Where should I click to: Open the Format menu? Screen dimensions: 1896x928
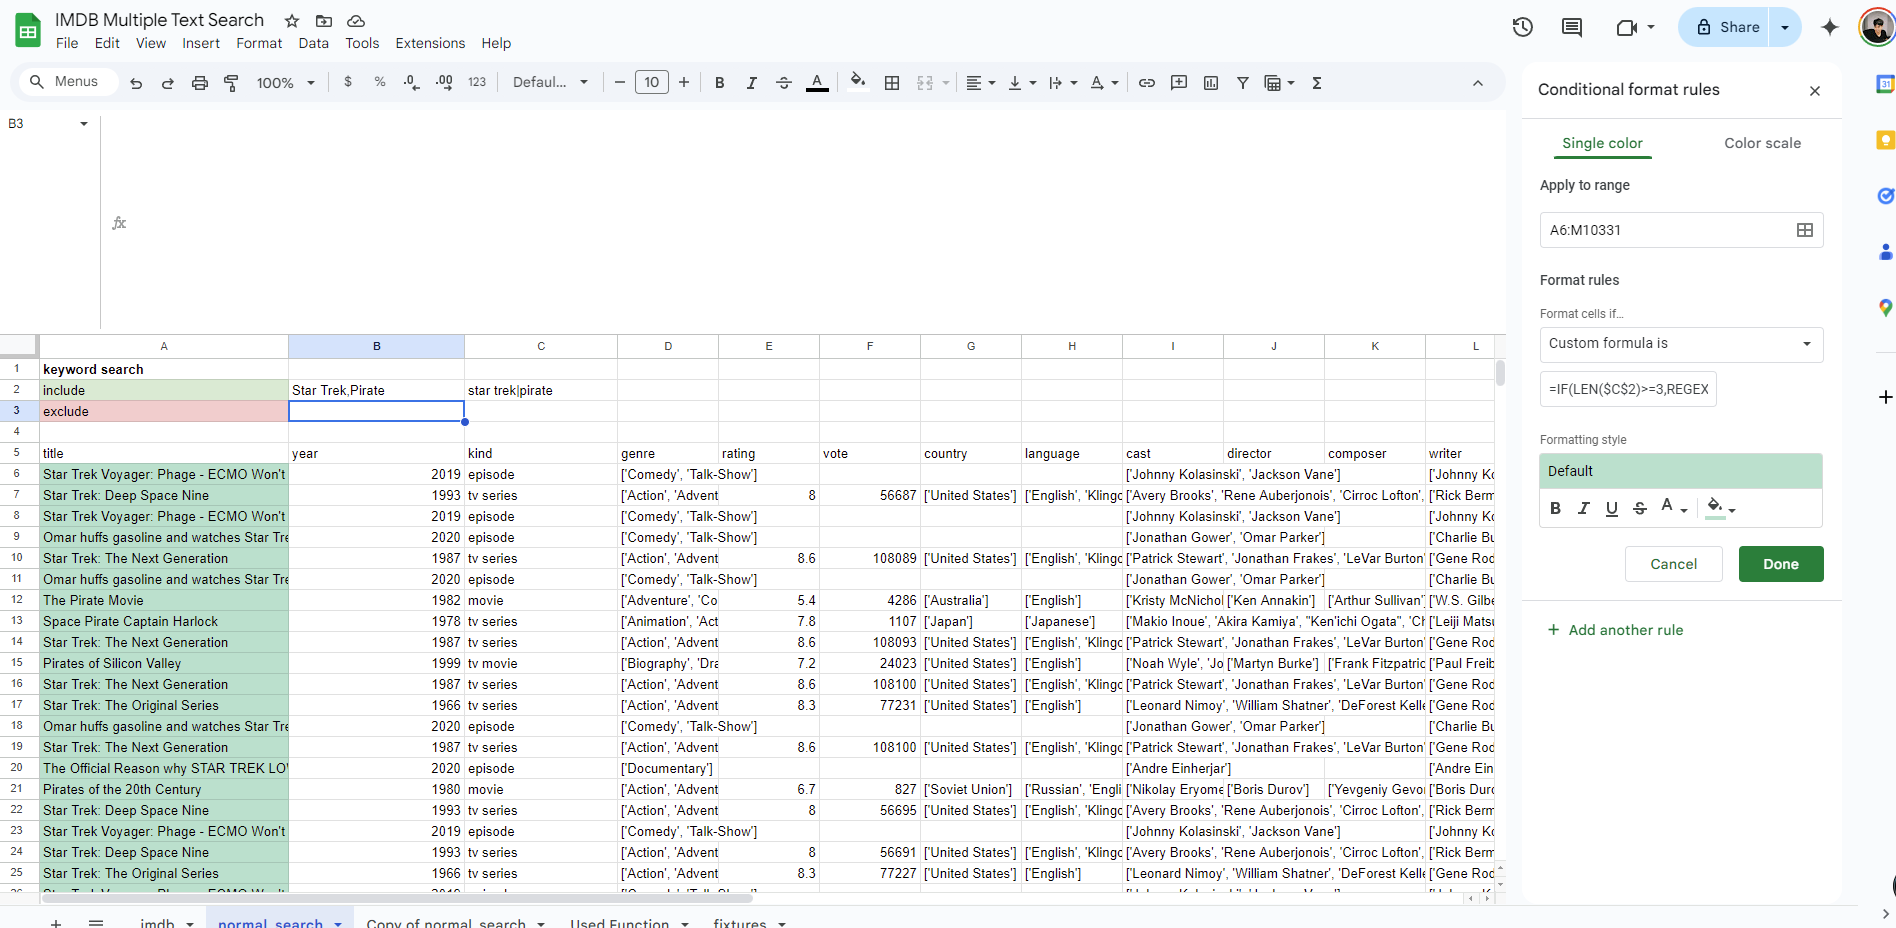pos(259,43)
